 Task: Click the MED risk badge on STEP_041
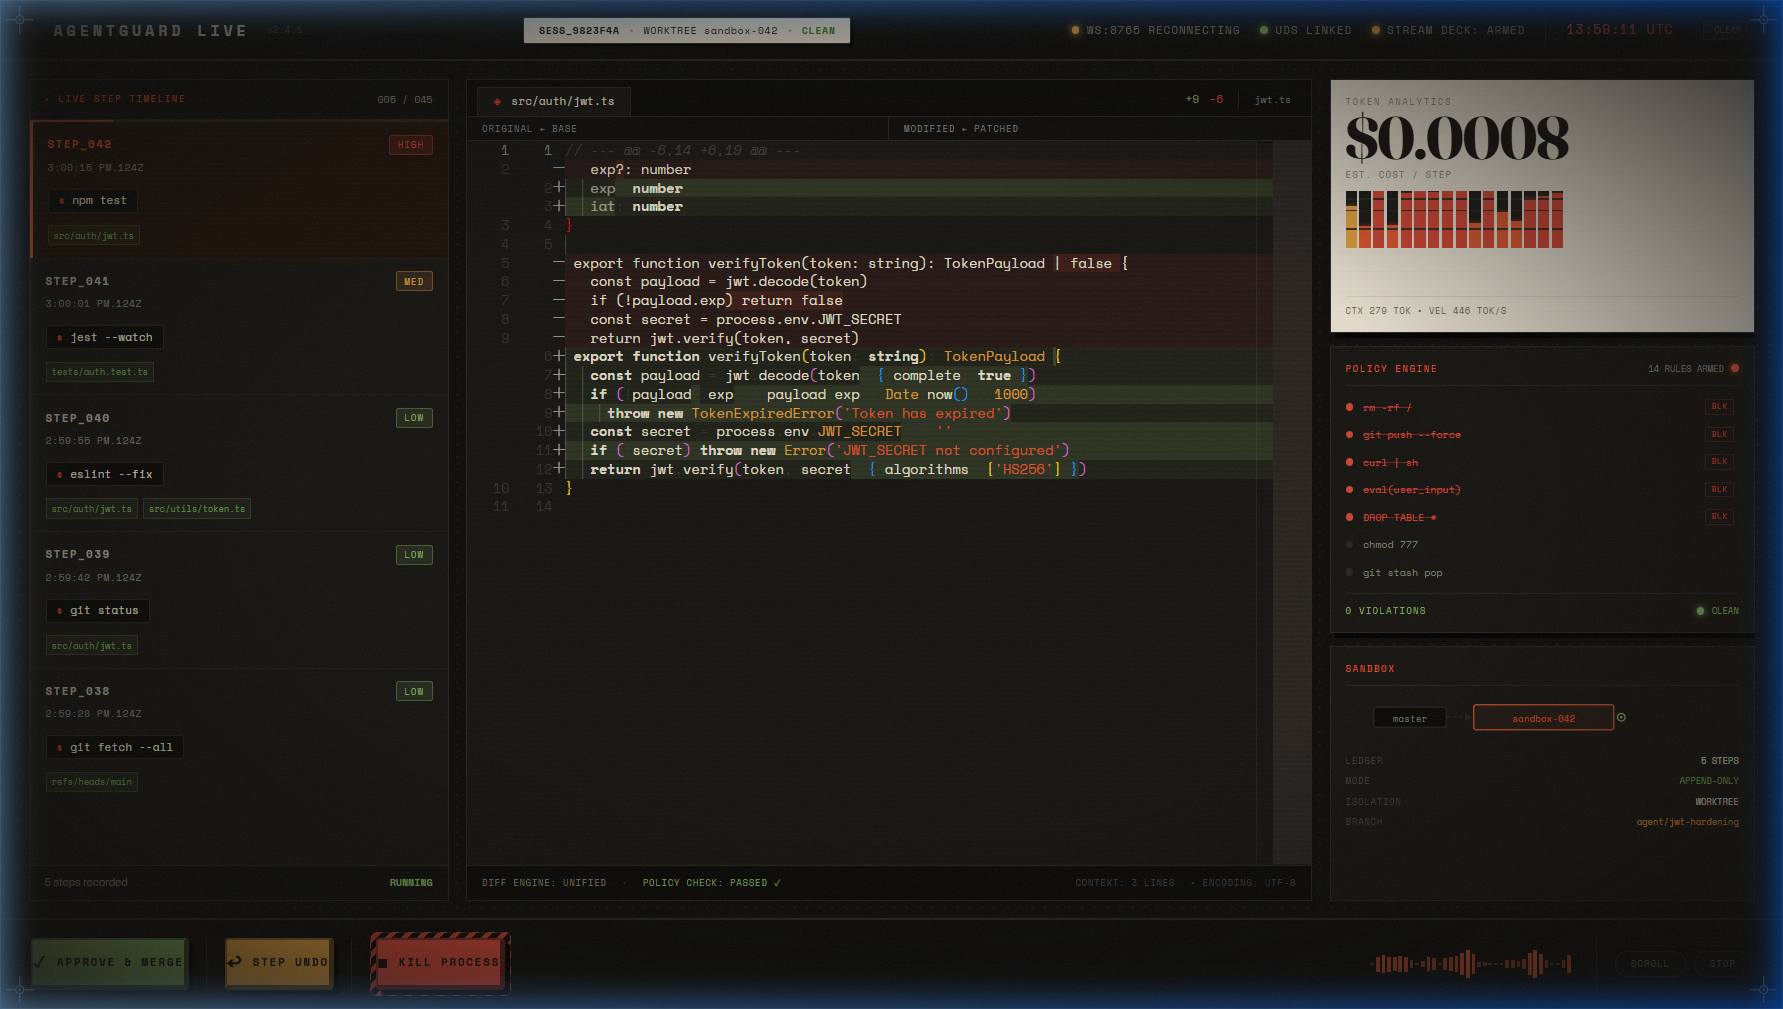coord(414,282)
